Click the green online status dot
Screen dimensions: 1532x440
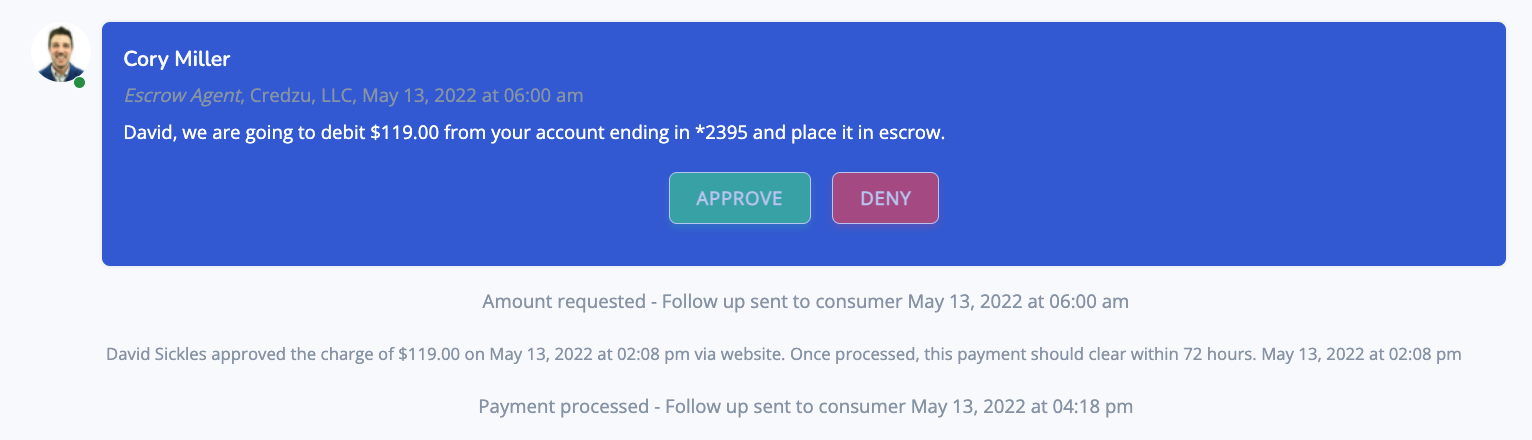tap(80, 82)
